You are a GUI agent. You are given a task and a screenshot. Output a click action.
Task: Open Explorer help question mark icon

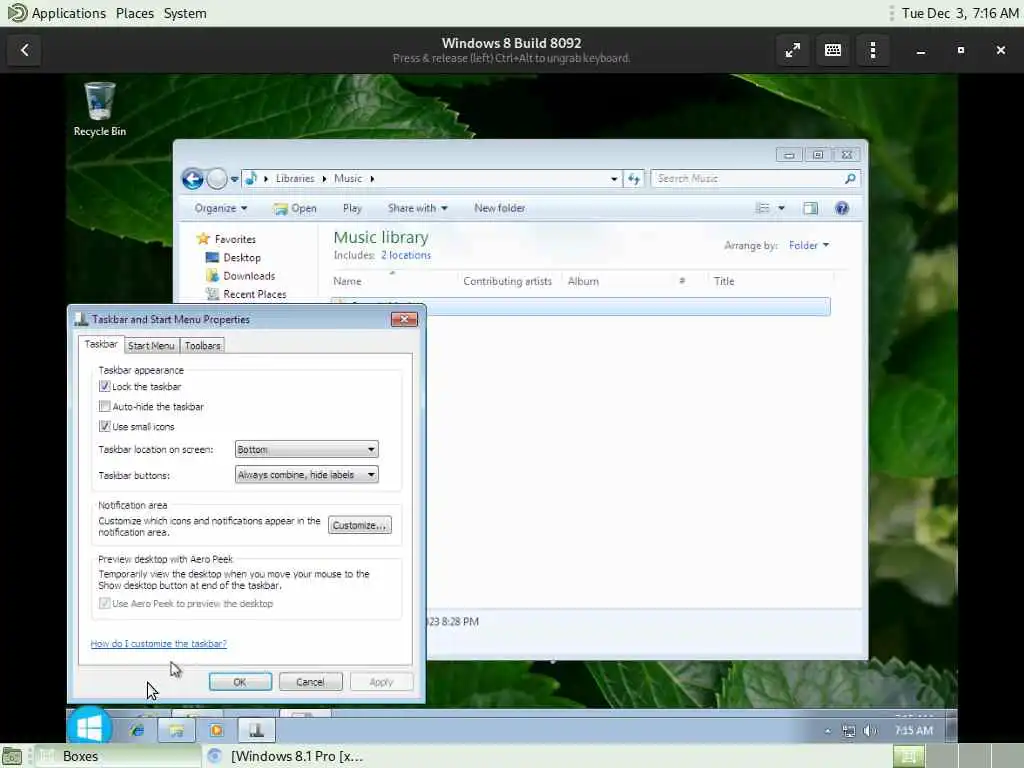coord(842,208)
